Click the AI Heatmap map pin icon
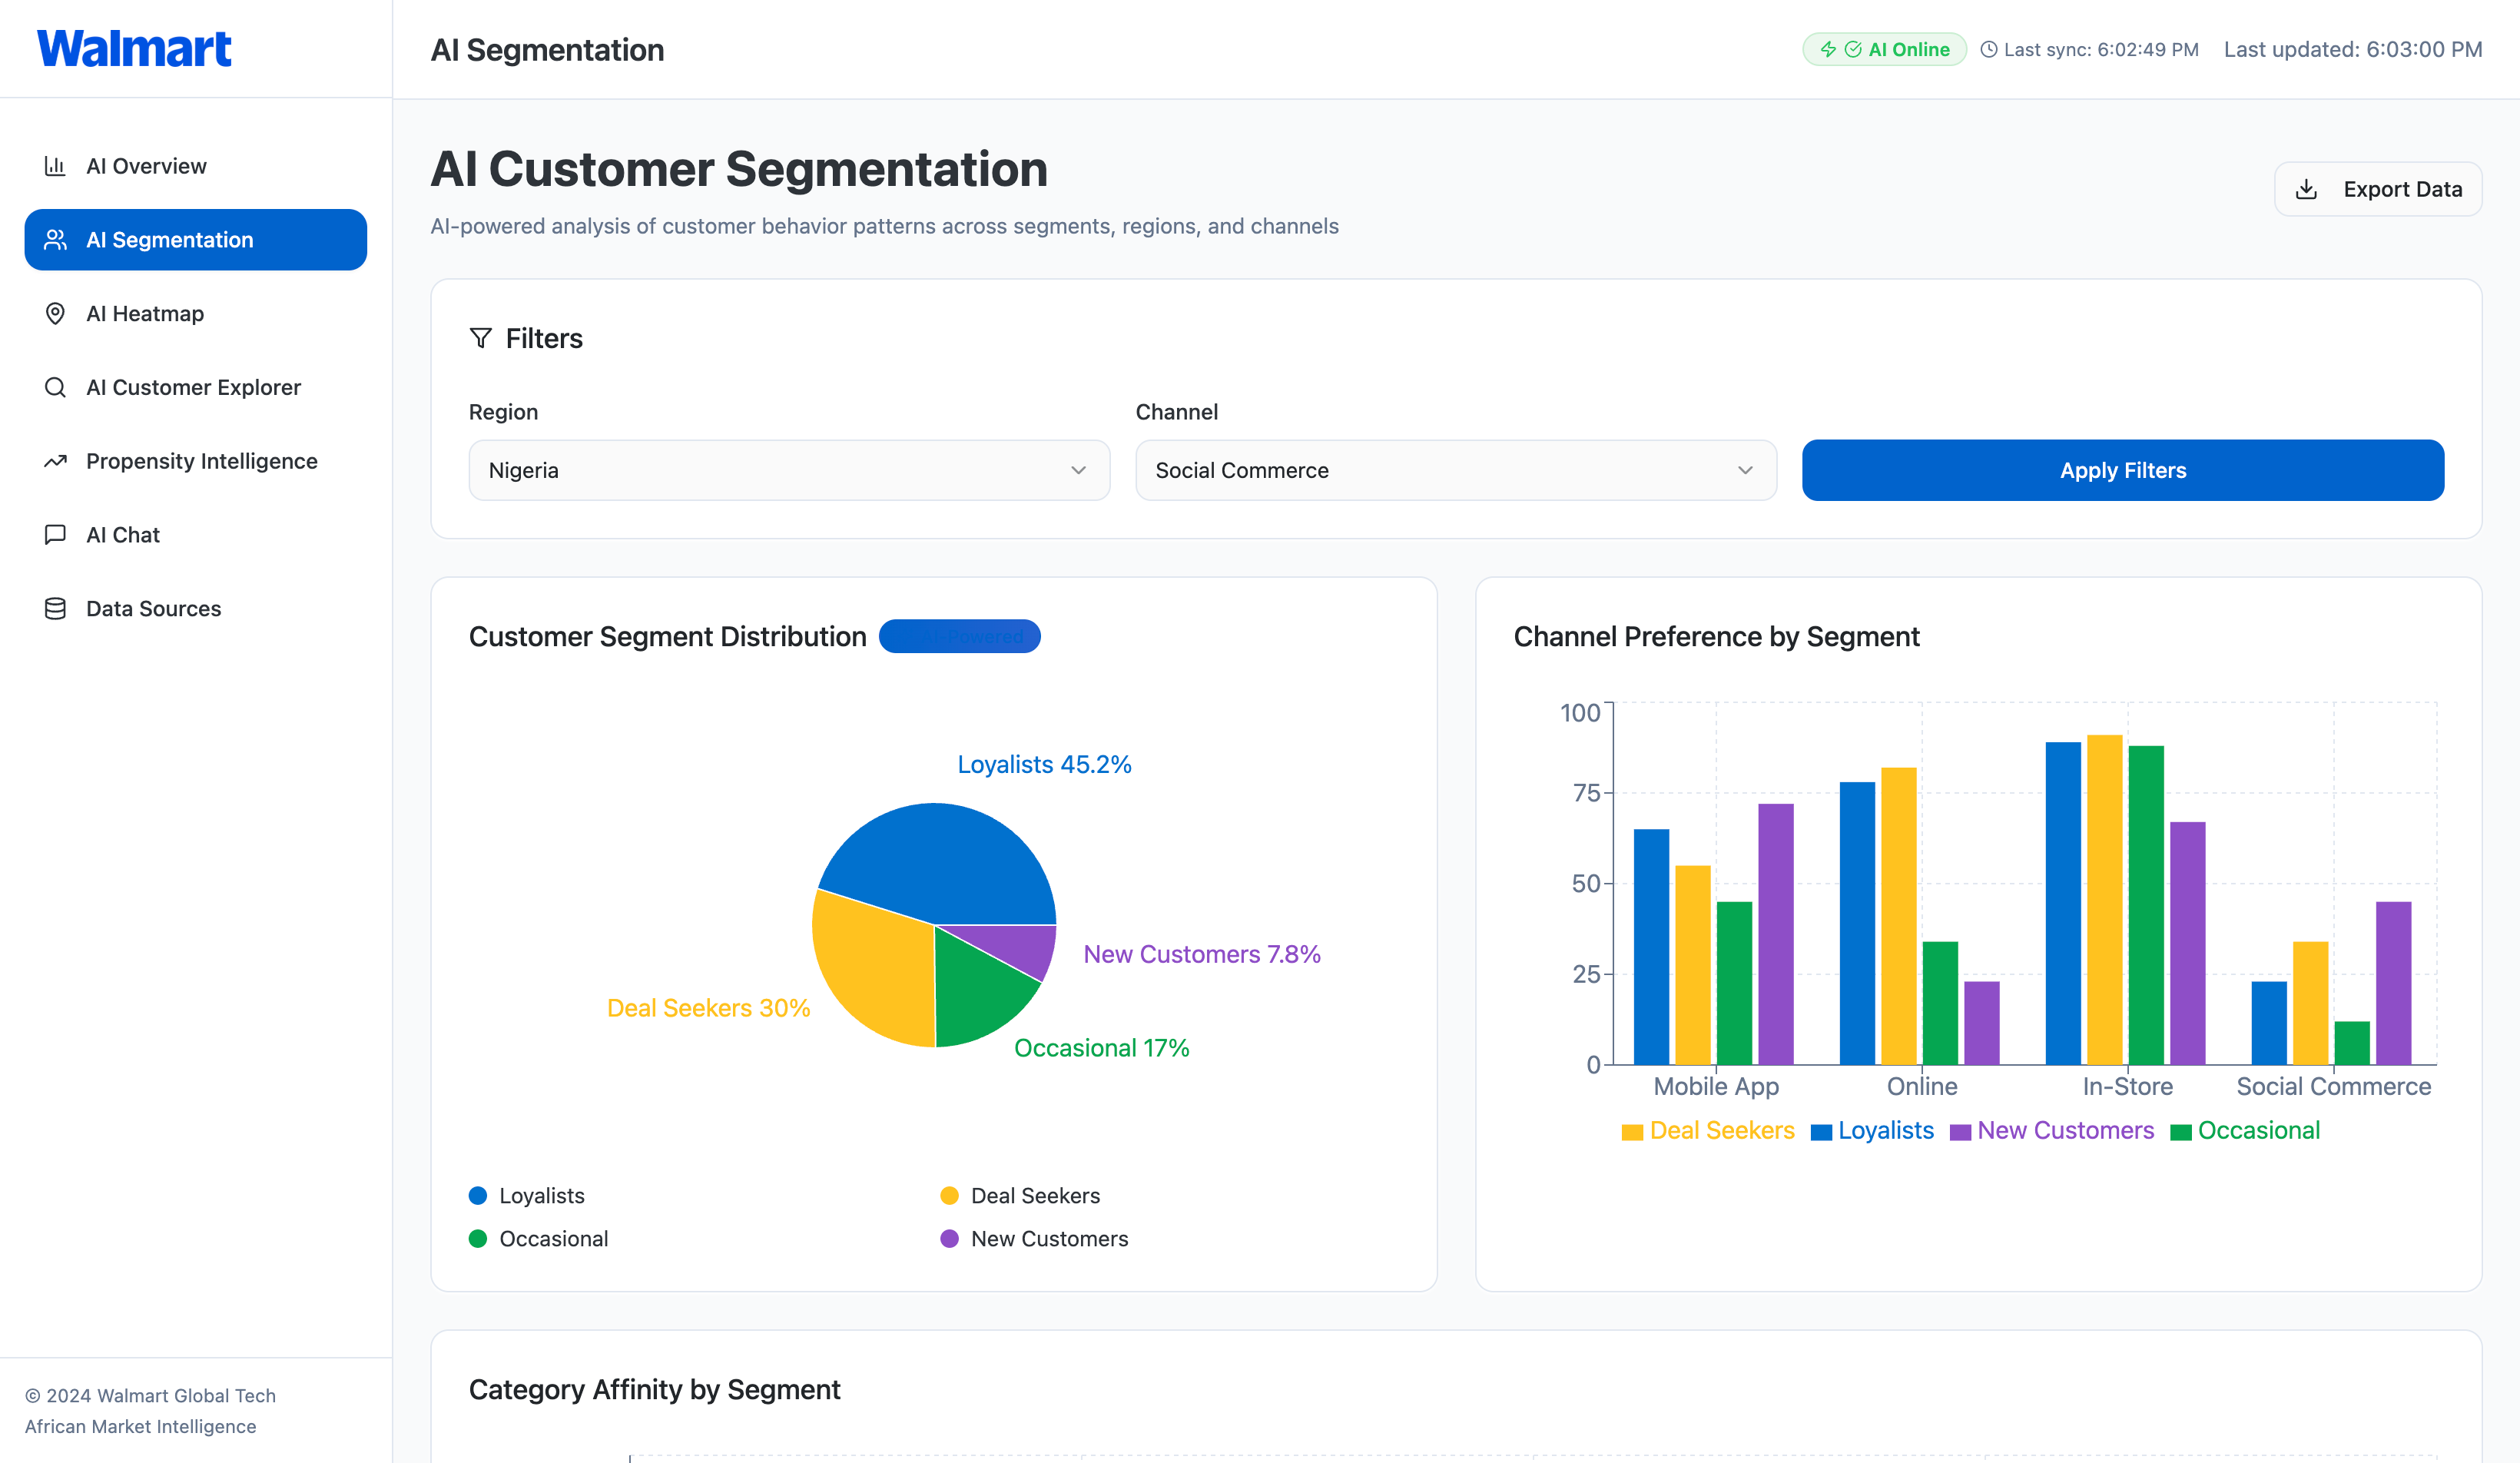The width and height of the screenshot is (2520, 1463). pos(55,314)
